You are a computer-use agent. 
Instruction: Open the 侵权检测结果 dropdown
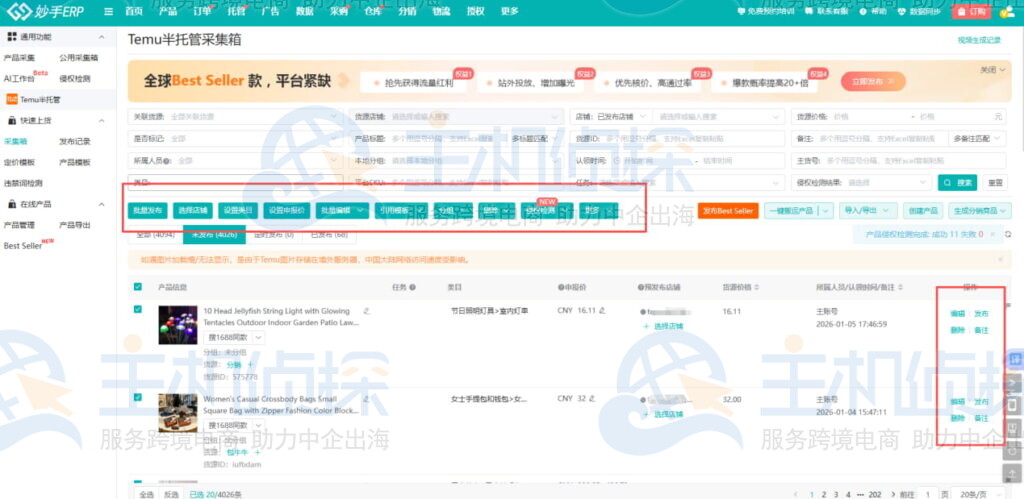click(861, 183)
